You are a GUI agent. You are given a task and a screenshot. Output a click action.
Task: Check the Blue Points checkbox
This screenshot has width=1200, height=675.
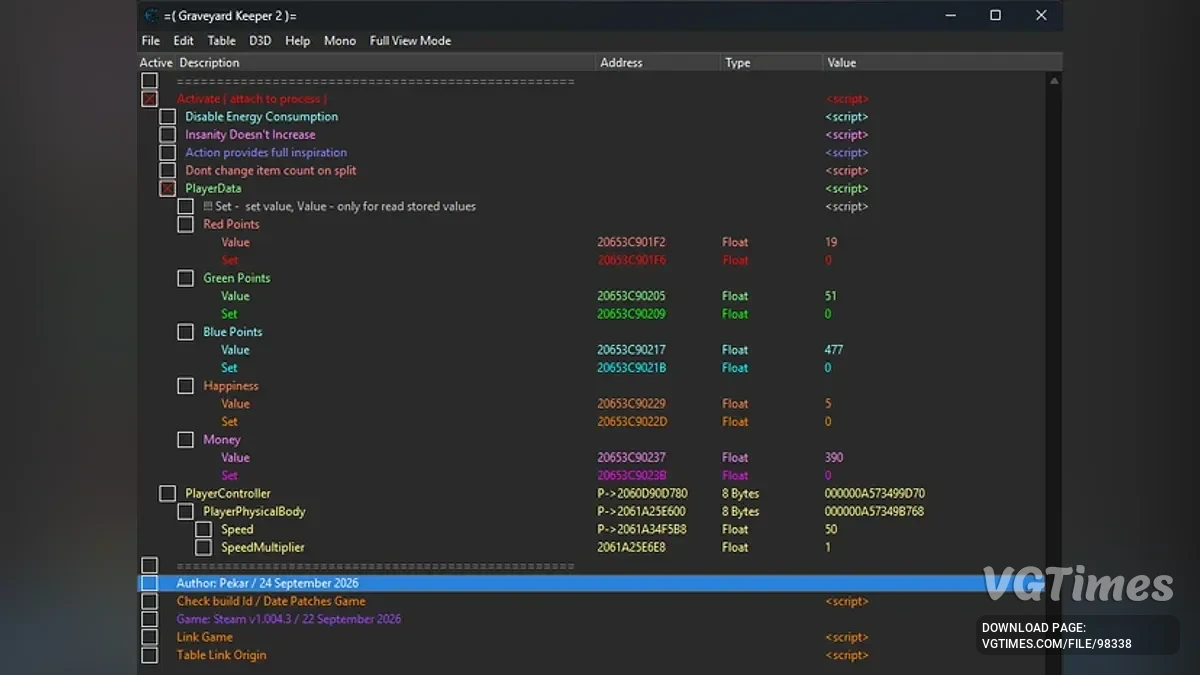(x=185, y=332)
